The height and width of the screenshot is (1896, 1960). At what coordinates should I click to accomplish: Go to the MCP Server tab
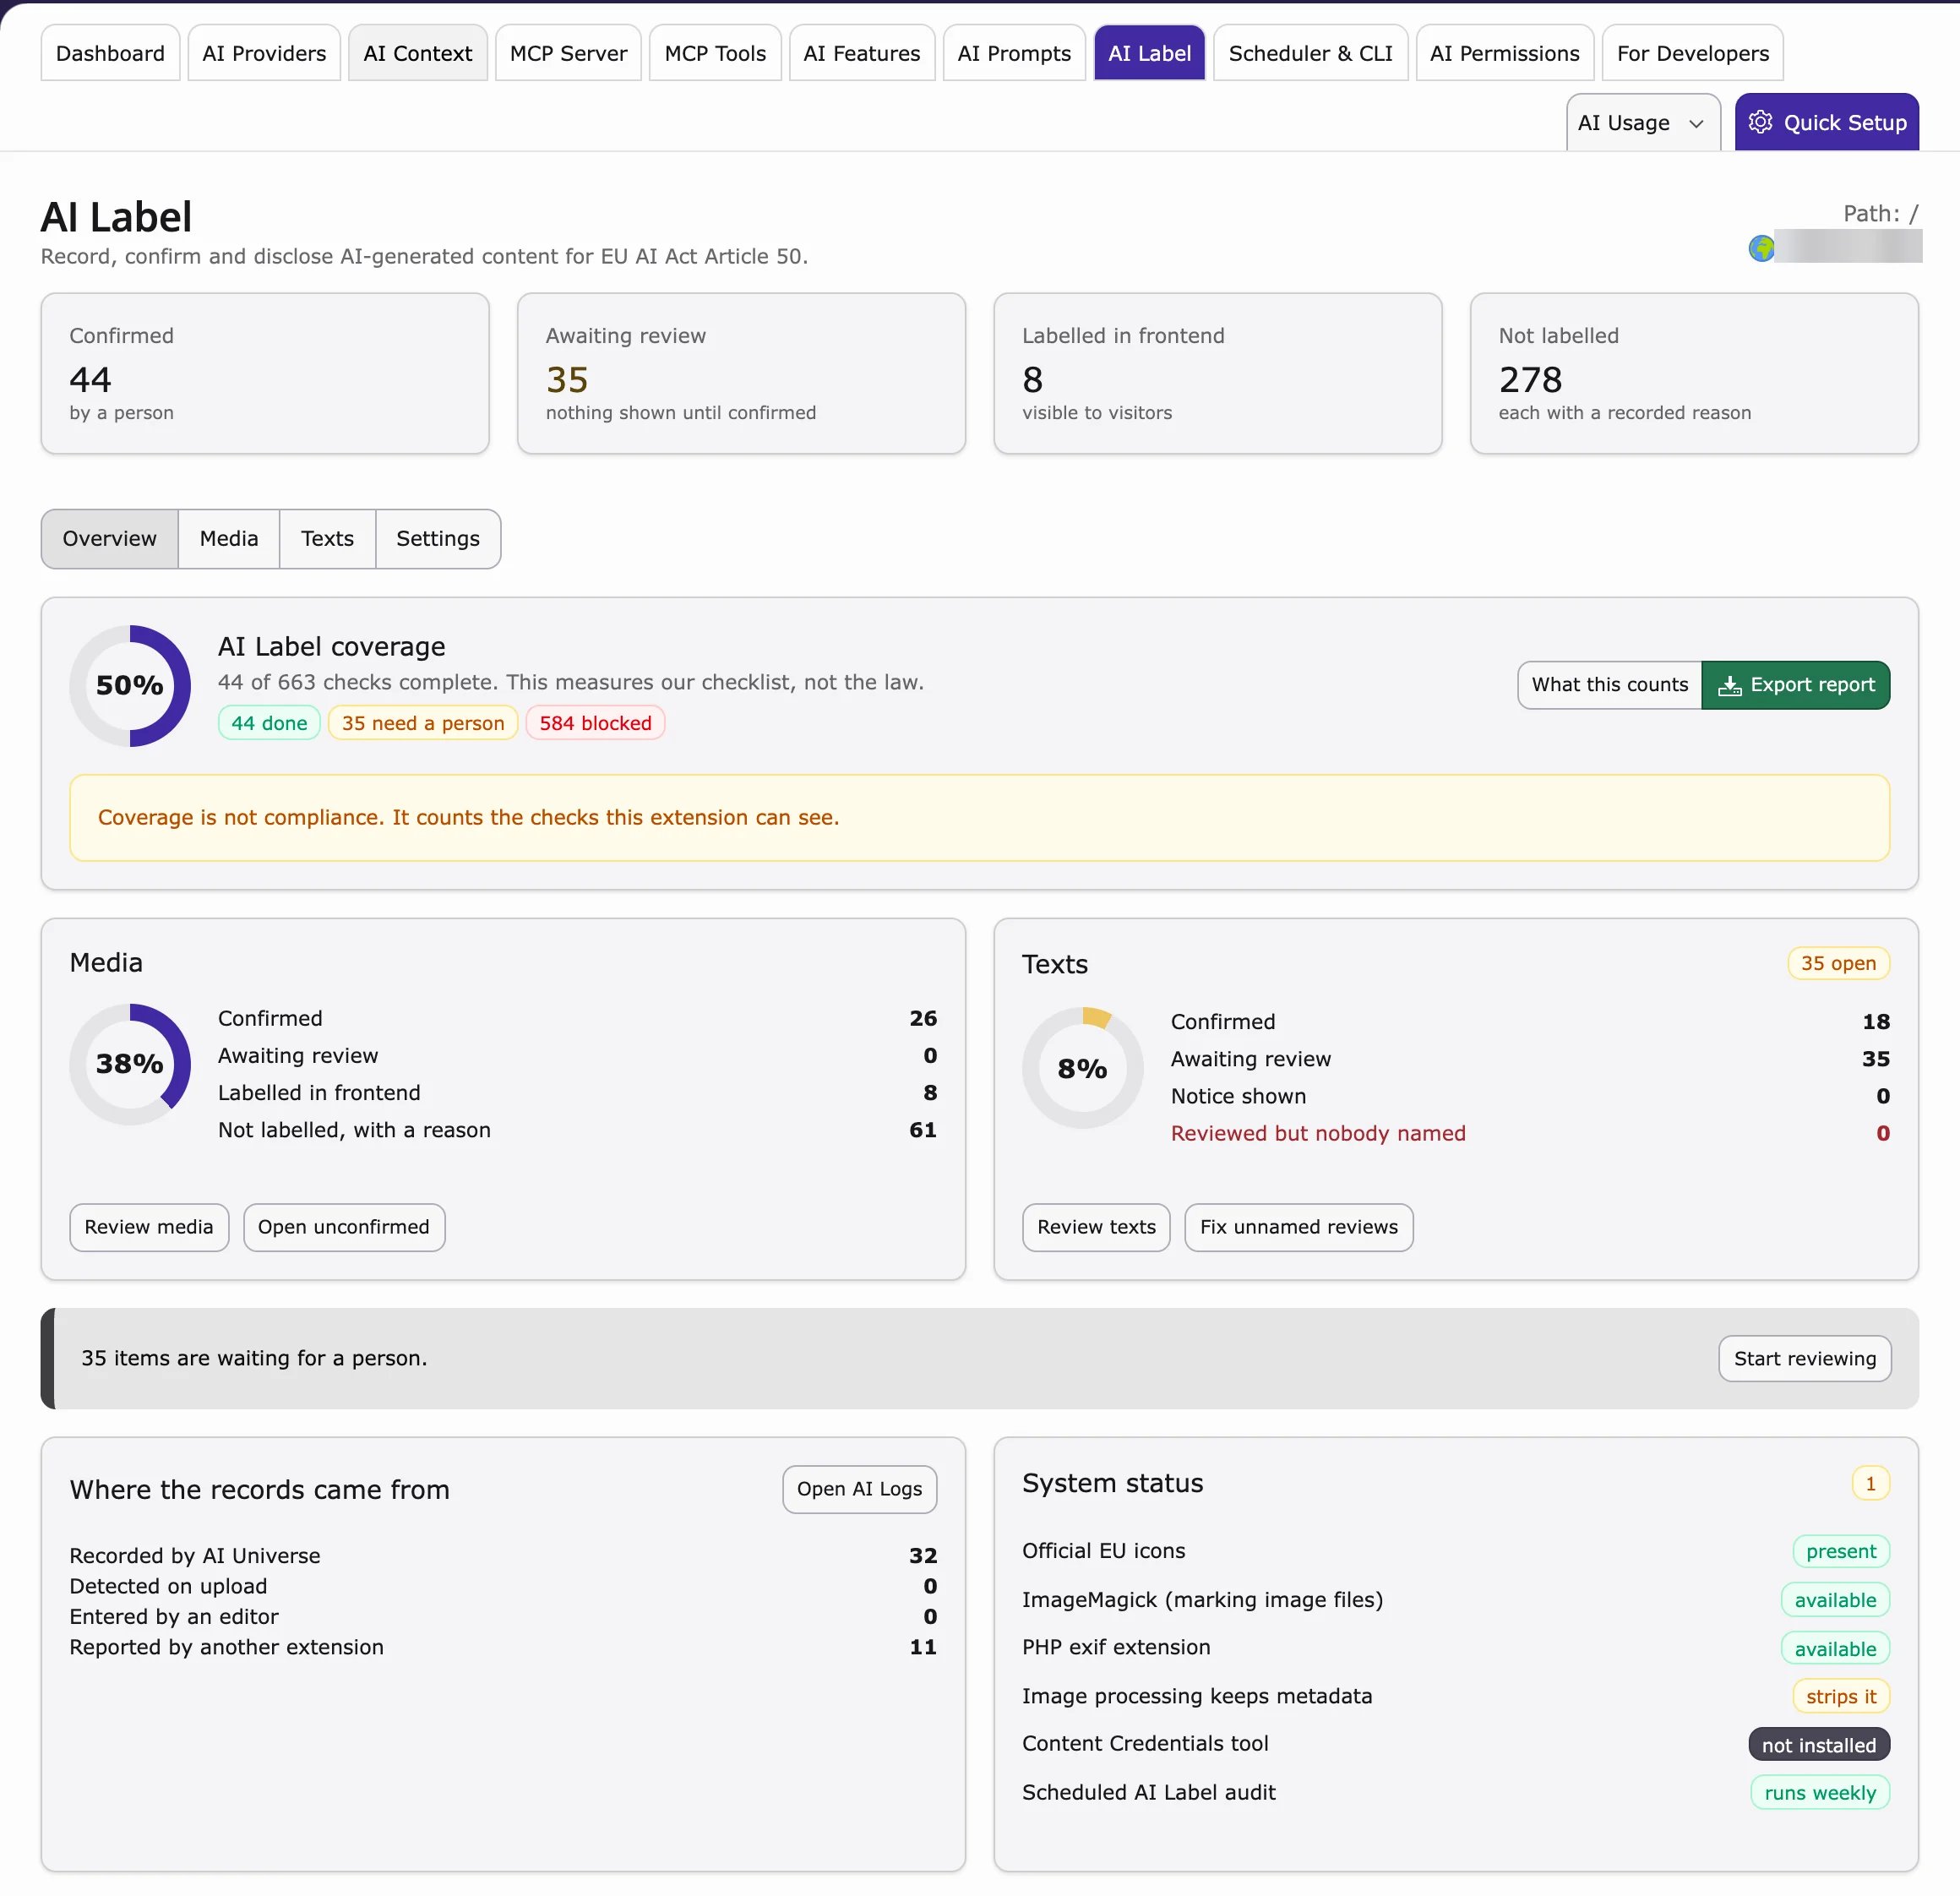(x=568, y=53)
